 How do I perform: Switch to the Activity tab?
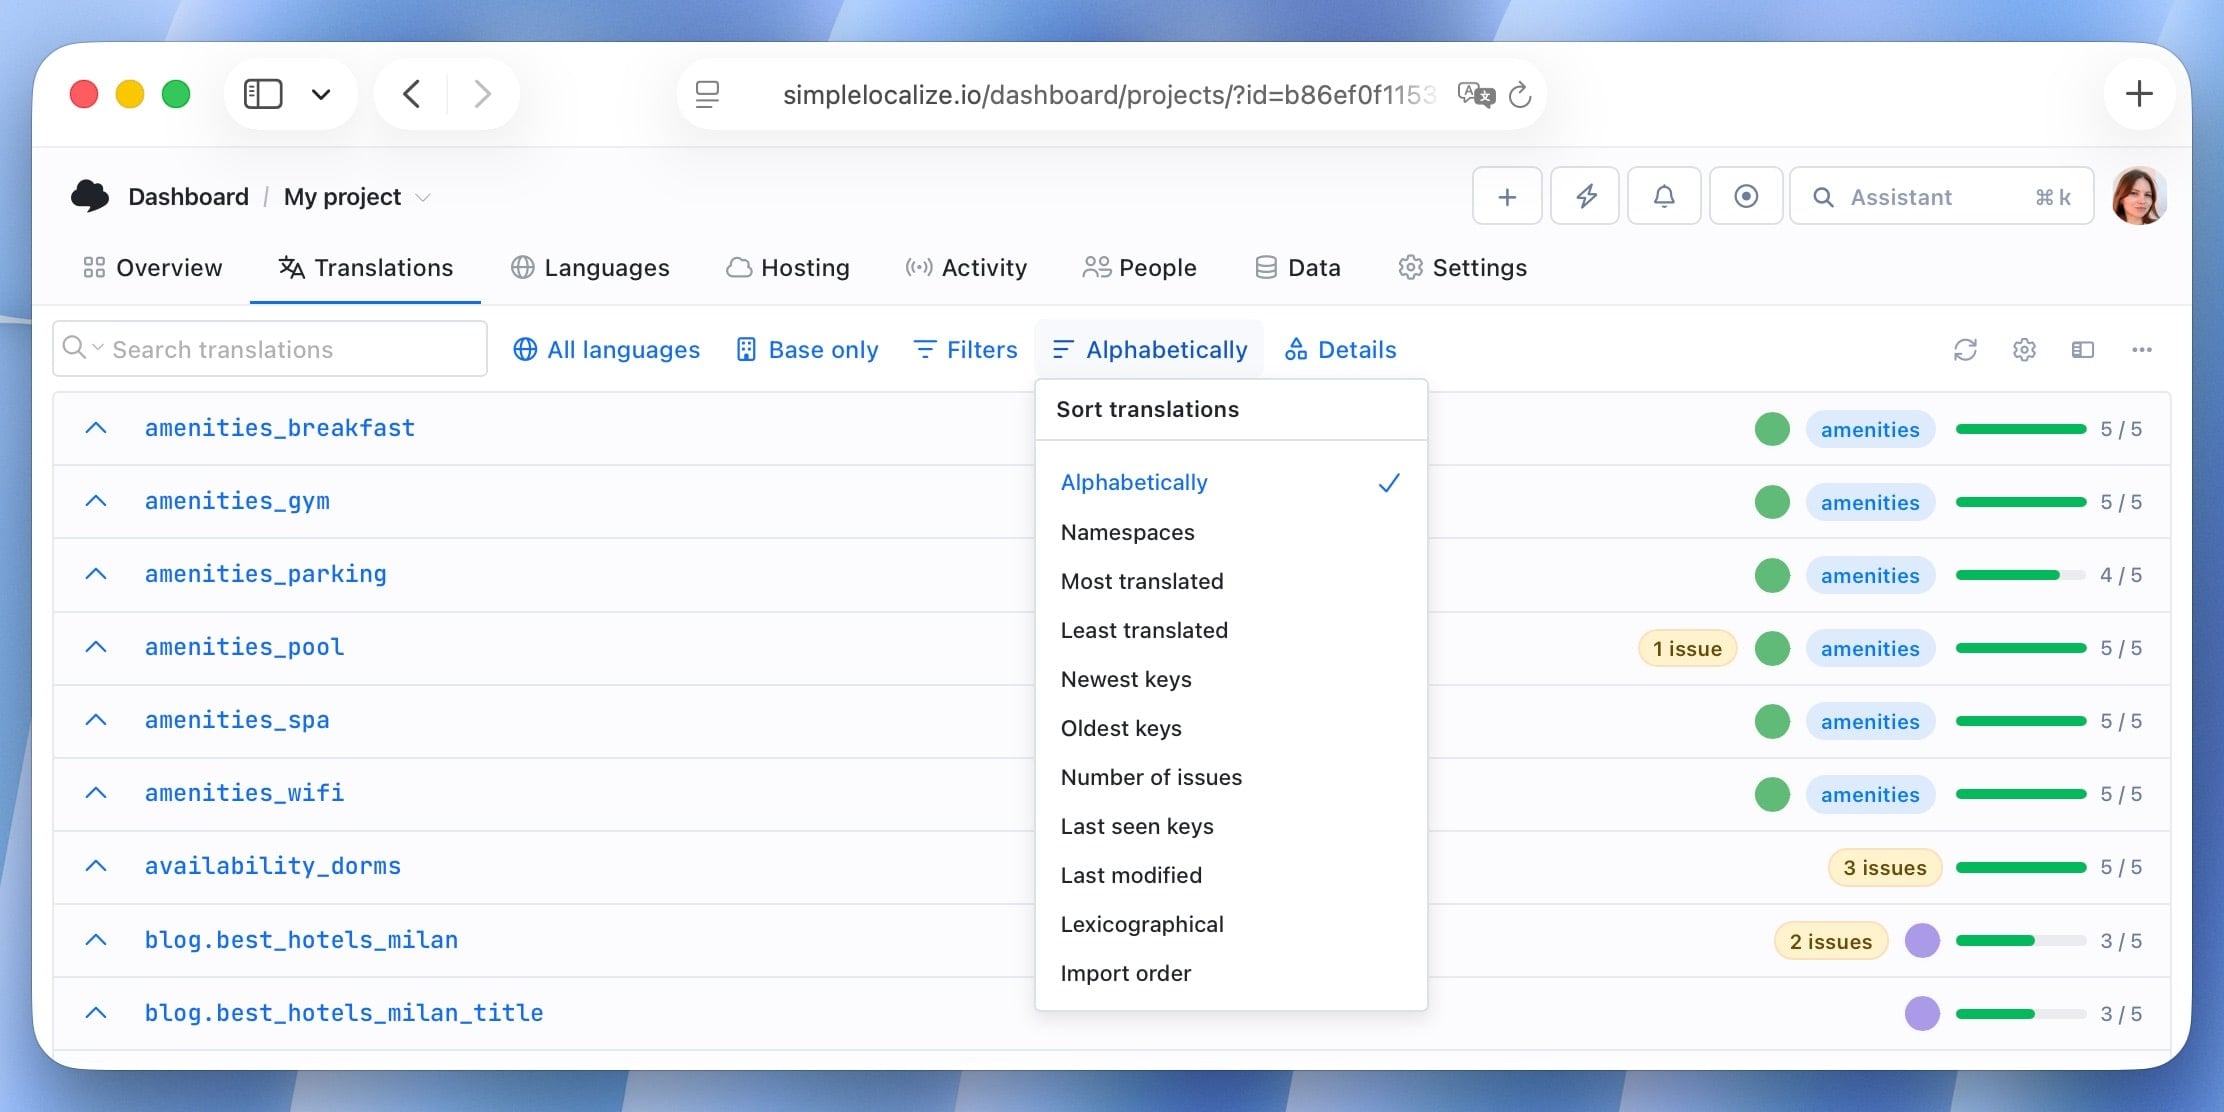coord(966,268)
